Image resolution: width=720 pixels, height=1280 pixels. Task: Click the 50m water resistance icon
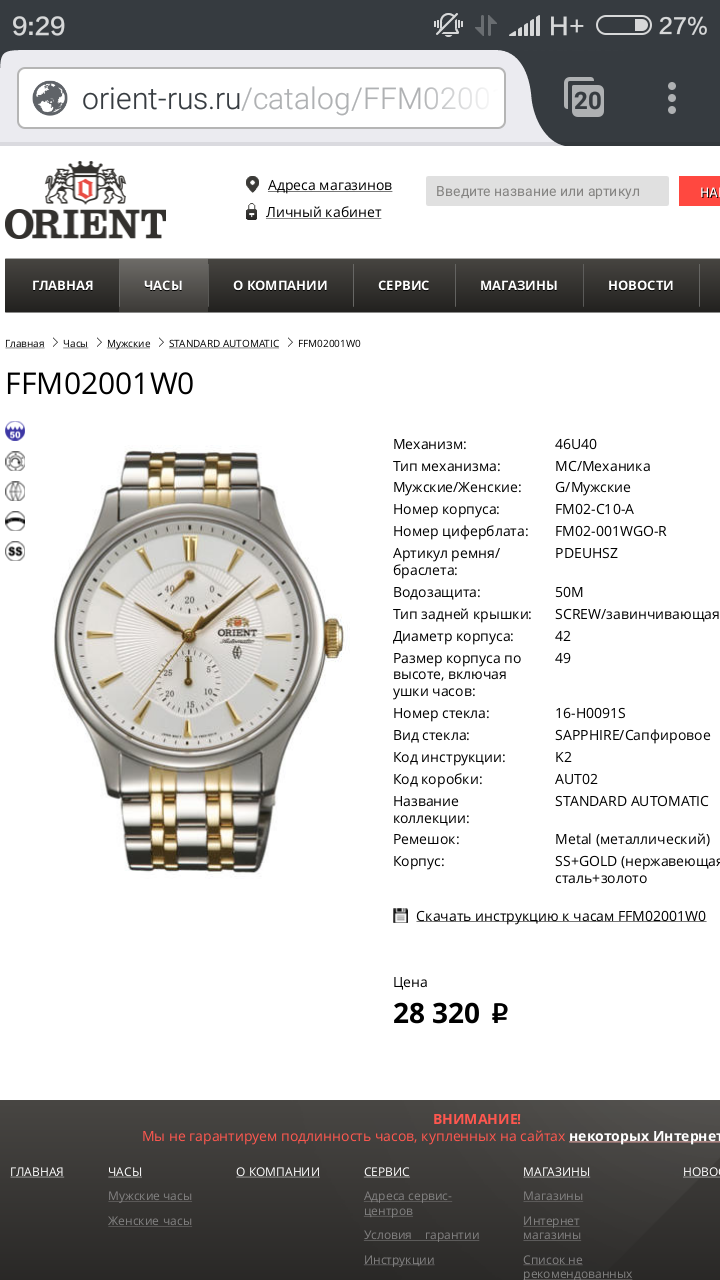pos(15,431)
